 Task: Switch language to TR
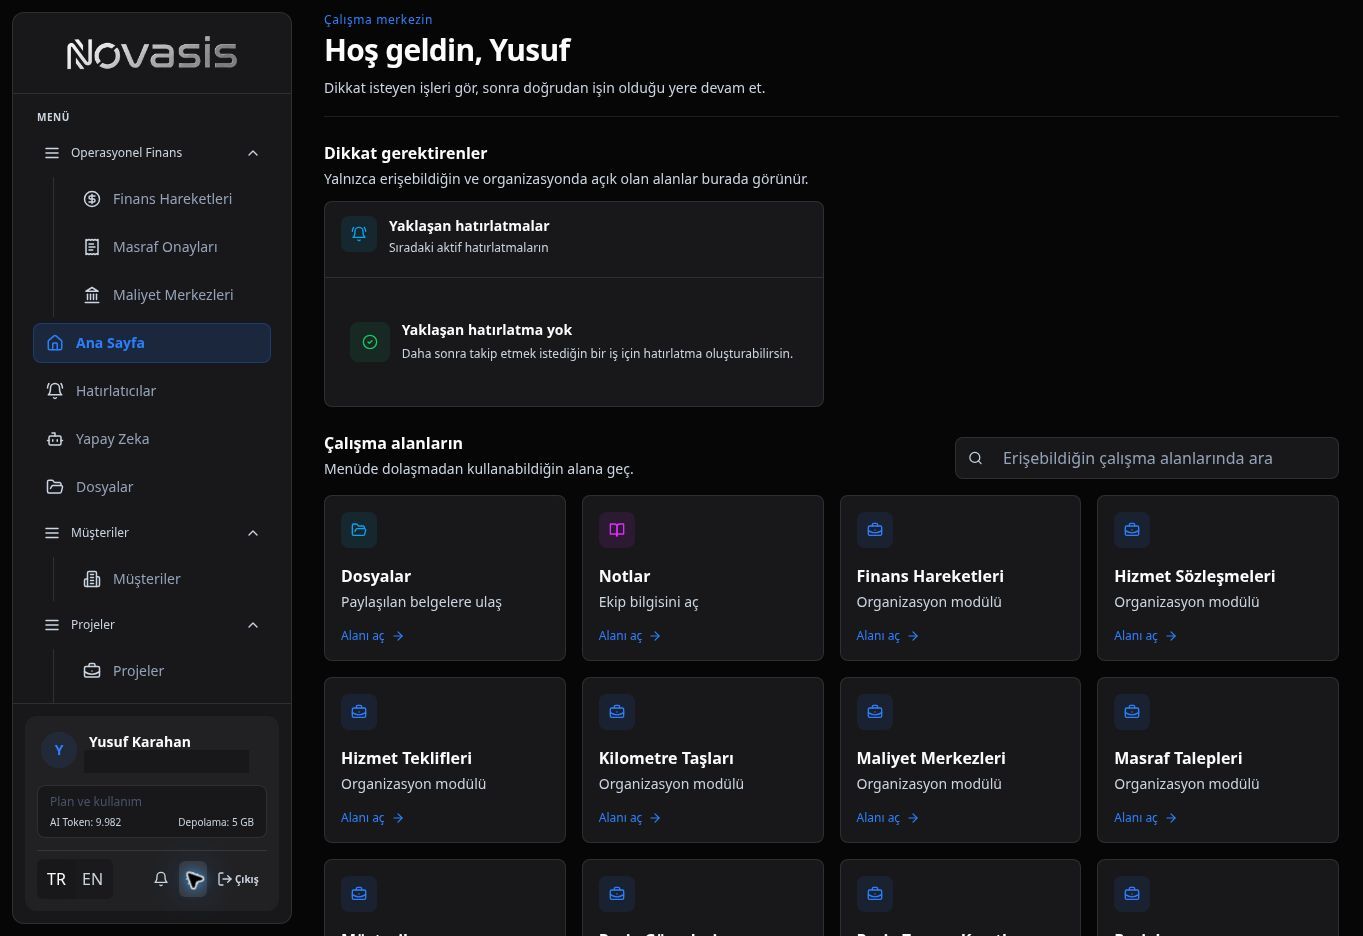tap(56, 879)
